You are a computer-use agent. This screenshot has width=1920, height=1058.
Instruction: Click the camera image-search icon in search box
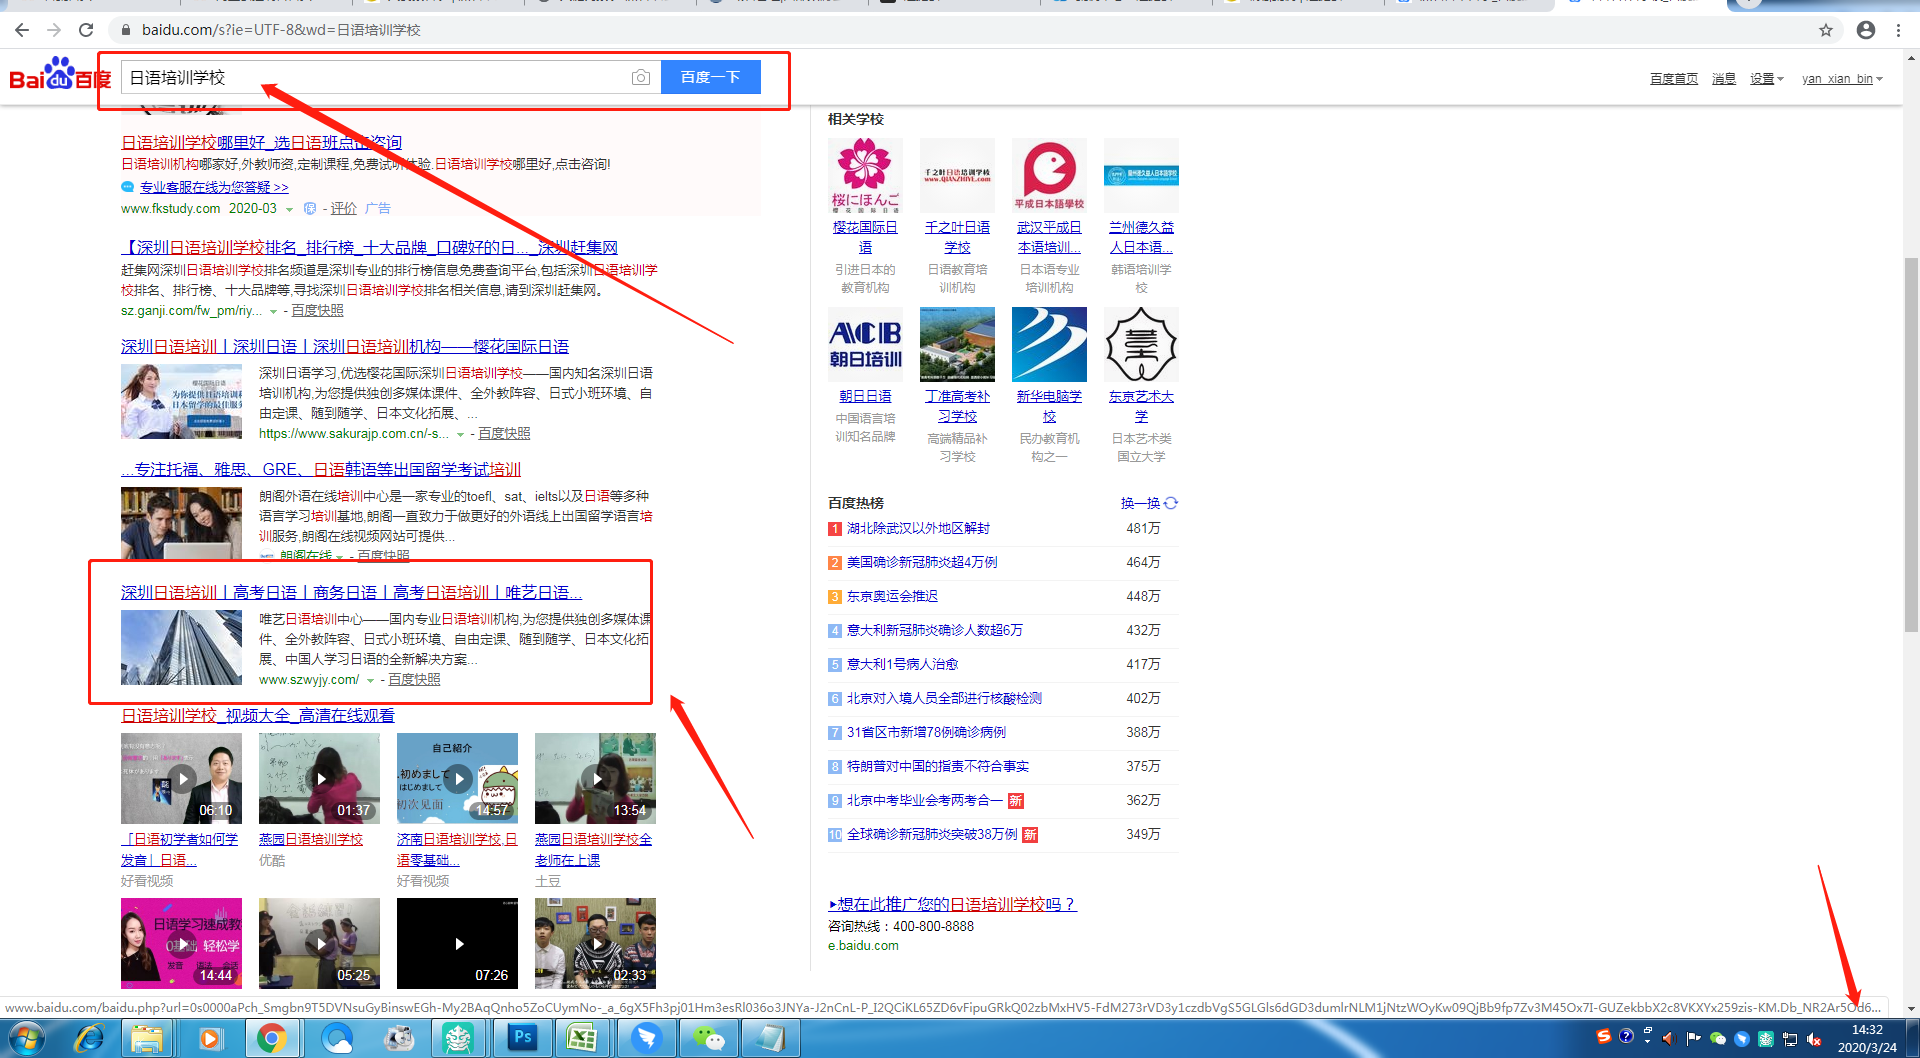[x=641, y=77]
